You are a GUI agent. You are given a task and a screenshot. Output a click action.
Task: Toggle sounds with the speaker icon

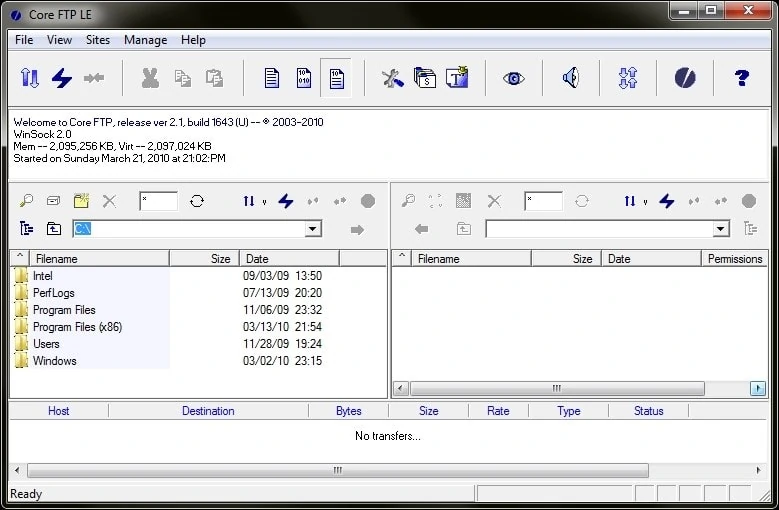571,77
